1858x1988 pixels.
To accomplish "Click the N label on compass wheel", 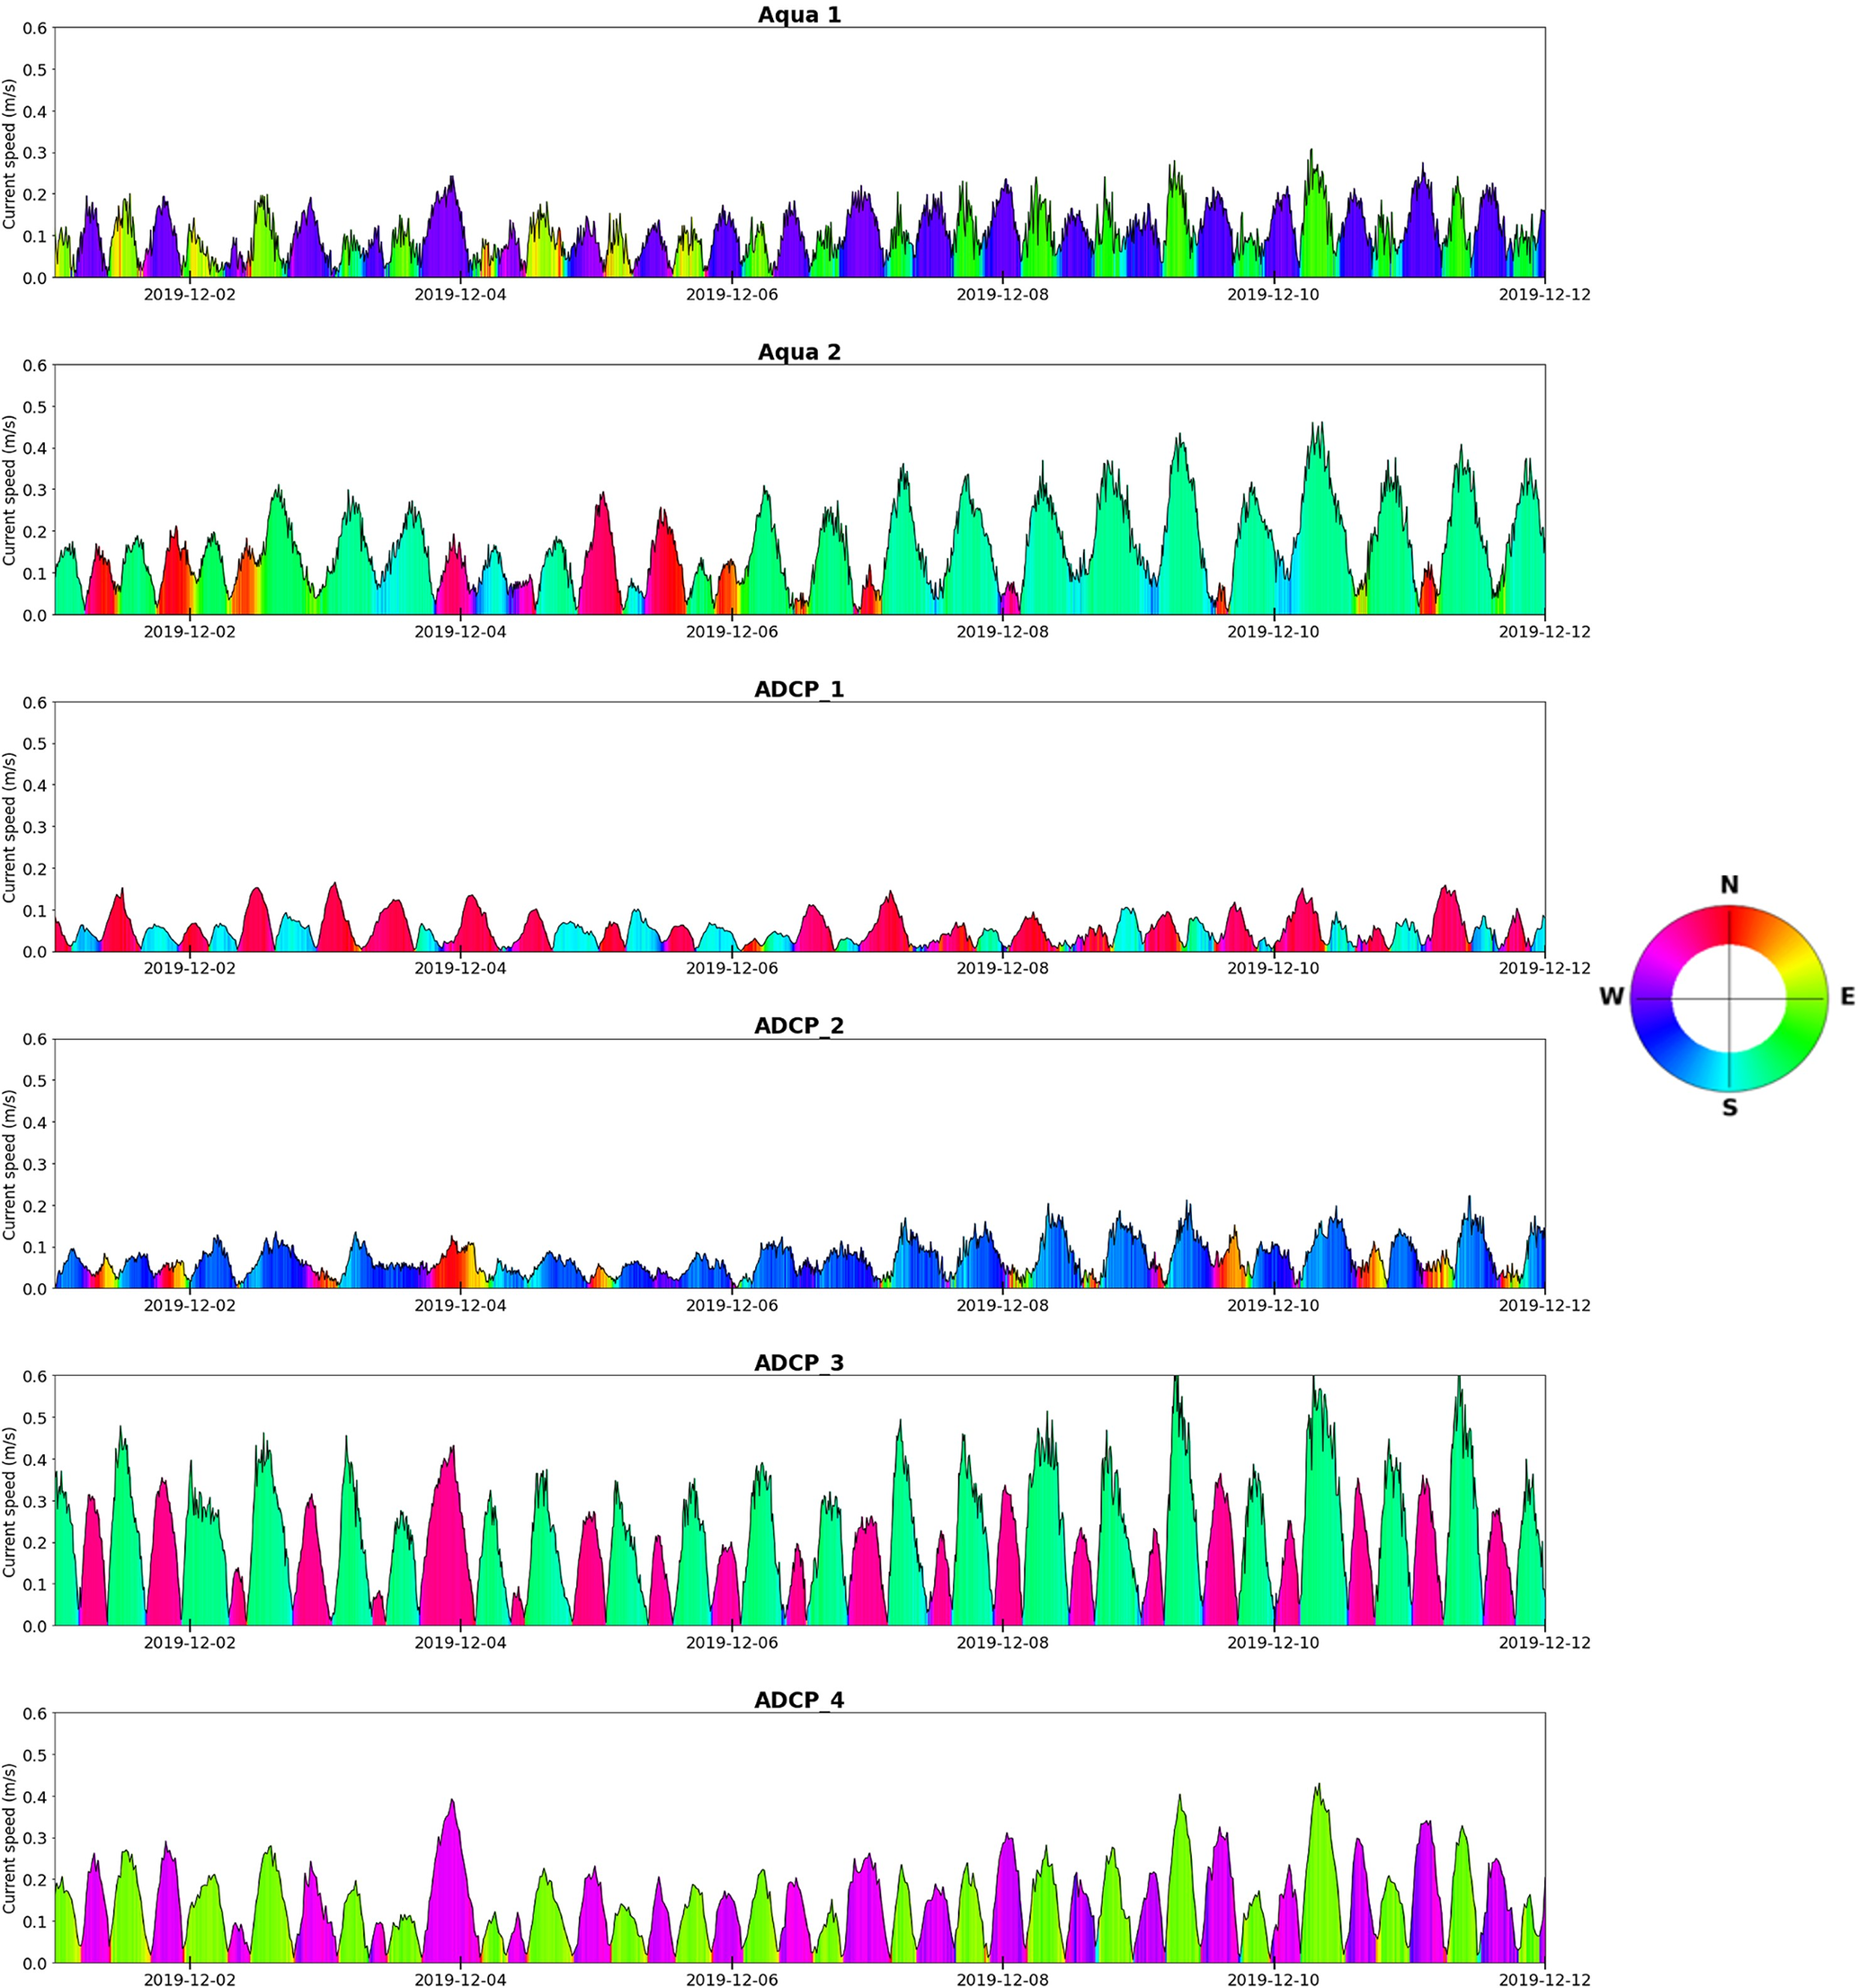I will (x=1729, y=884).
